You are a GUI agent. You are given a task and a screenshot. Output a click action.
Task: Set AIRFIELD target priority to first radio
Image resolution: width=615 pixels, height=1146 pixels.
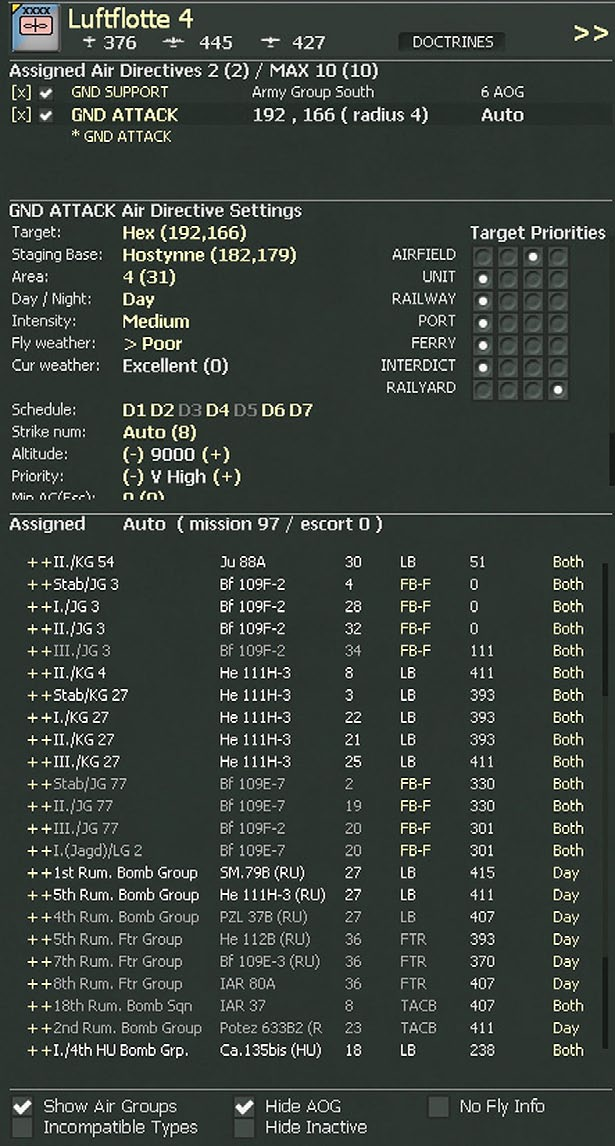tap(484, 256)
